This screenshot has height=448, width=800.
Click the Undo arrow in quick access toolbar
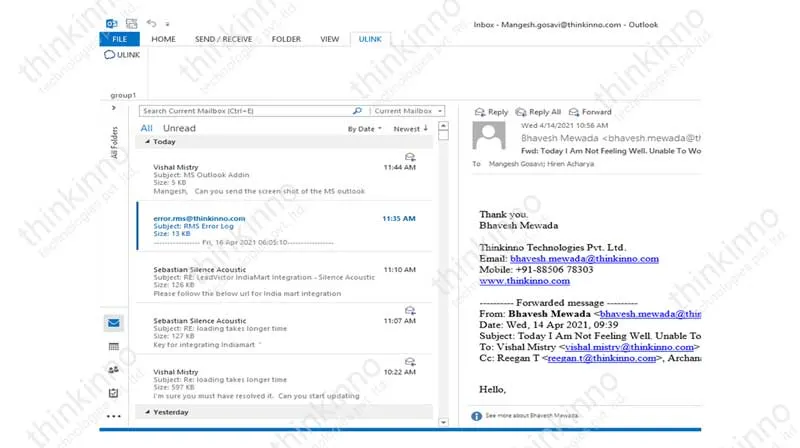[152, 23]
